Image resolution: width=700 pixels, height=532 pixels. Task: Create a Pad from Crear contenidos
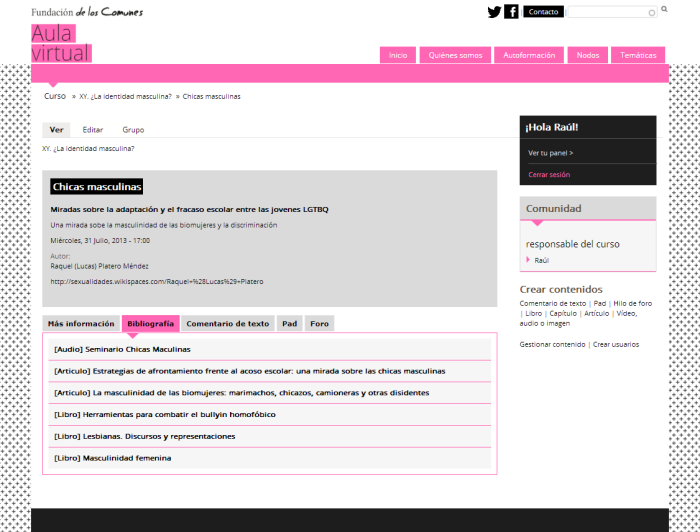pos(600,303)
